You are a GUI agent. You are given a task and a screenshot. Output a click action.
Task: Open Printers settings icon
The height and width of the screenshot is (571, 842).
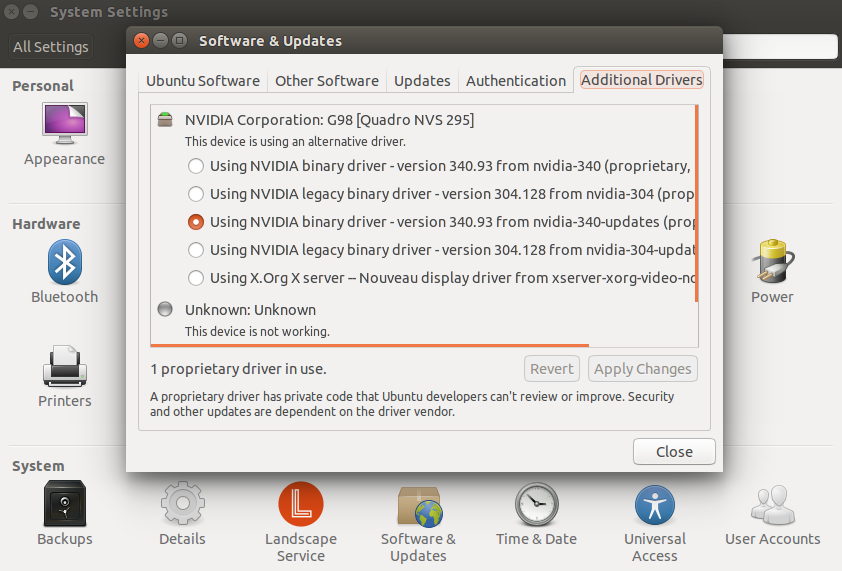coord(64,366)
